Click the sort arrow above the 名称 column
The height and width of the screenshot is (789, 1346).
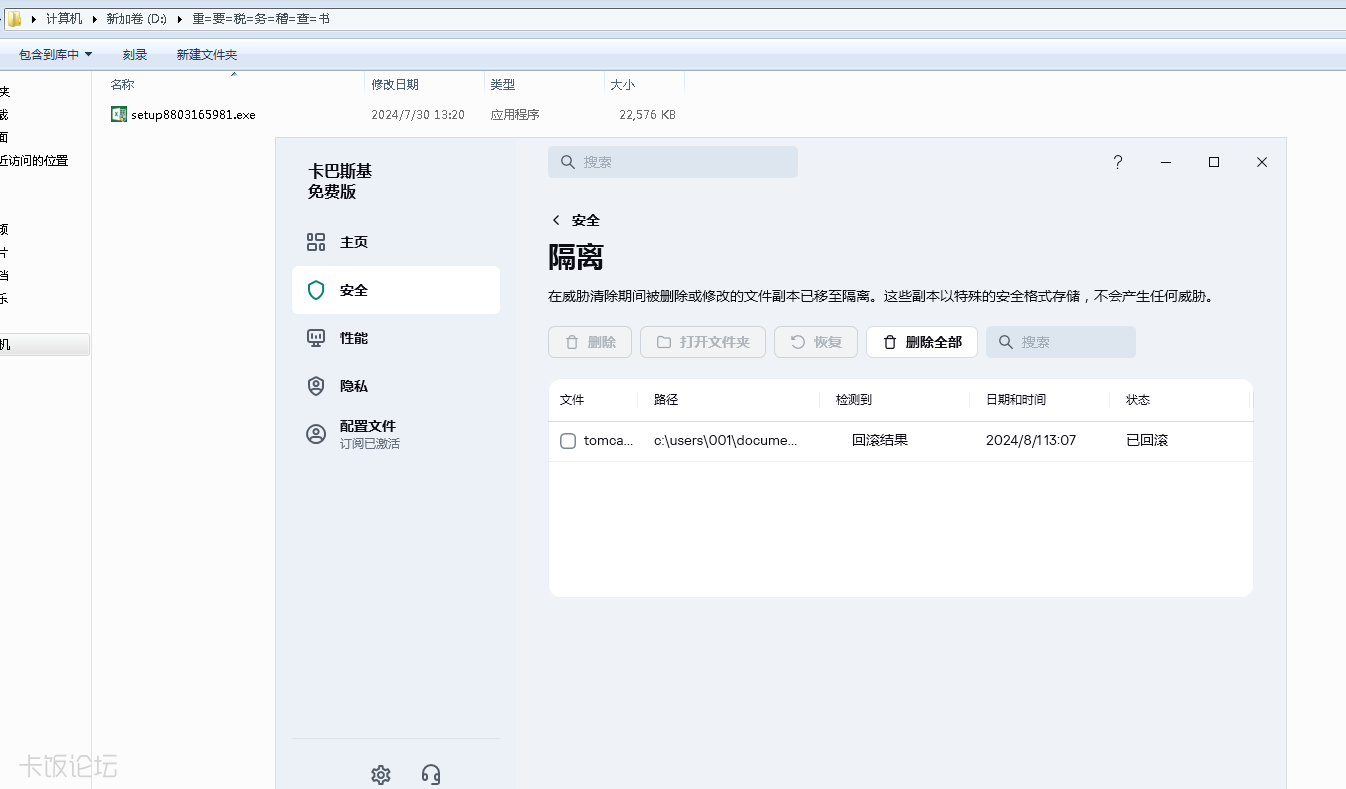coord(234,74)
